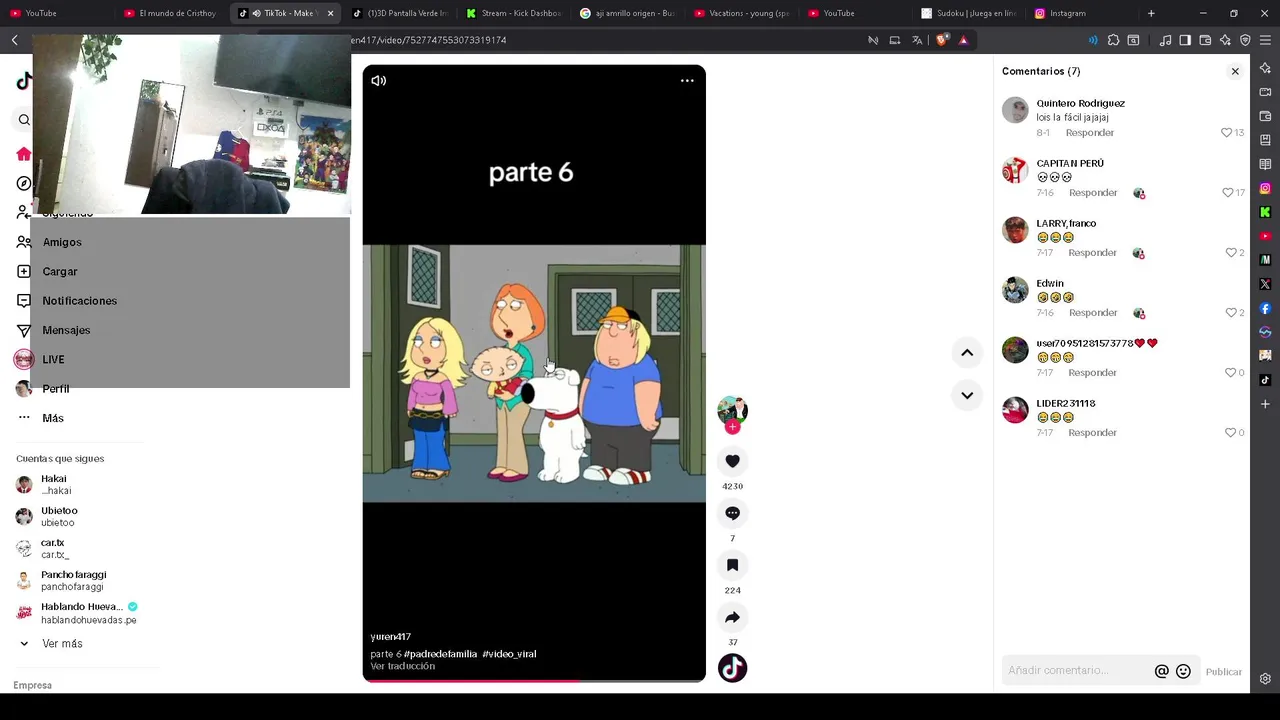
Task: Open LARRY,franco's profile avatar
Action: [1015, 230]
